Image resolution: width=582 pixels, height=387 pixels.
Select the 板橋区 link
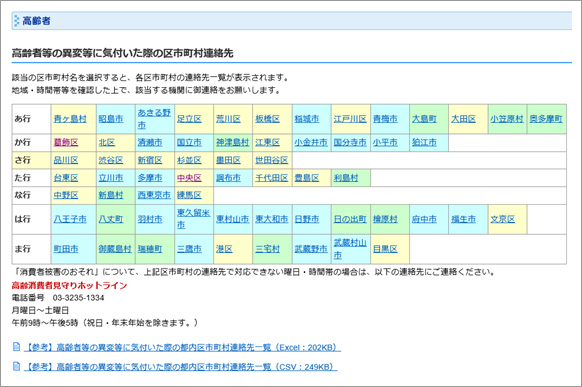coord(267,119)
